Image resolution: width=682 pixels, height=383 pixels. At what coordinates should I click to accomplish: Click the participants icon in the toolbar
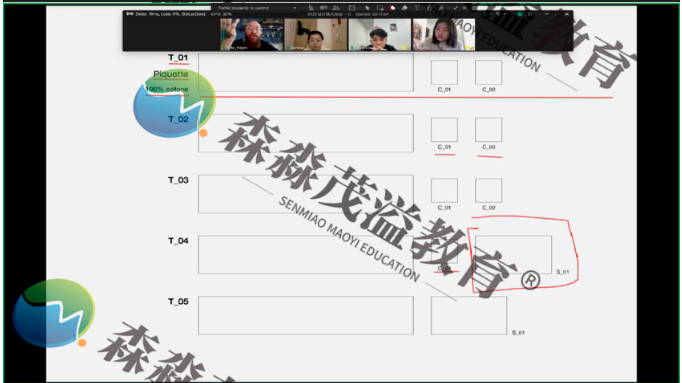pos(336,8)
